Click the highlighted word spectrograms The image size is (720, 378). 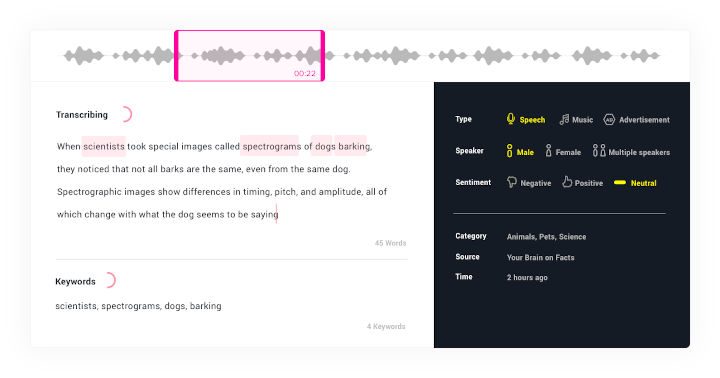(x=271, y=146)
